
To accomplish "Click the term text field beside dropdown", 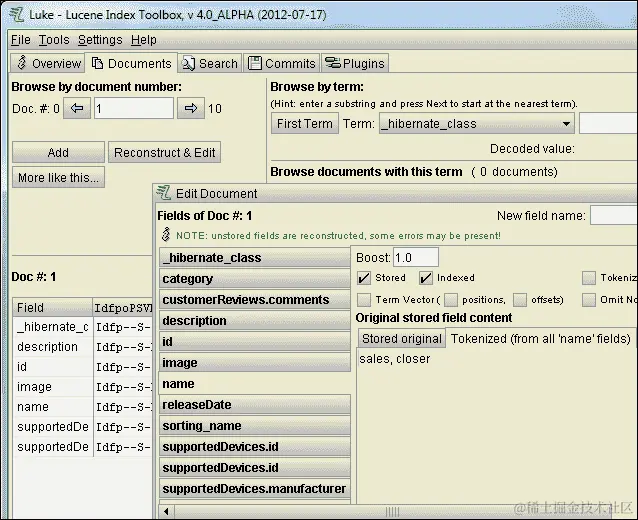I will tap(608, 123).
